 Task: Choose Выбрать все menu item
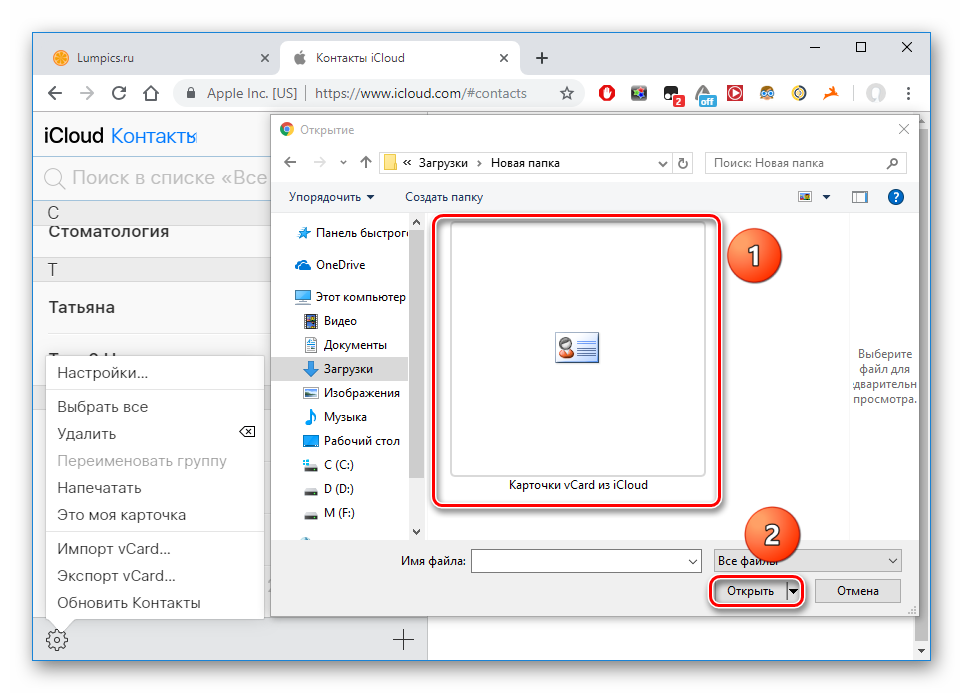point(155,407)
